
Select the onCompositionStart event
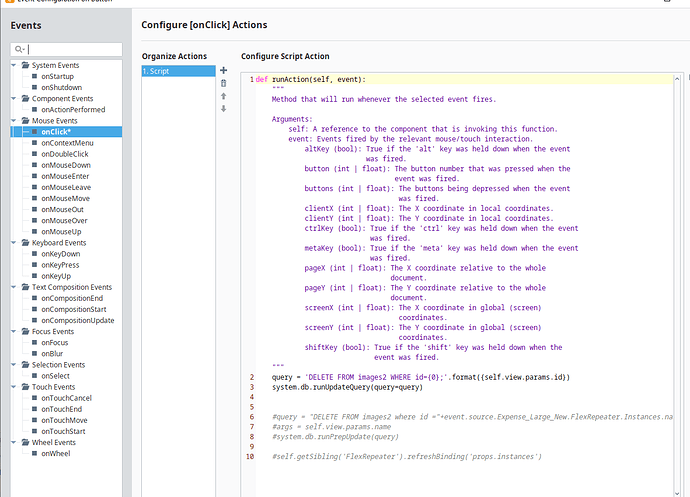click(x=73, y=309)
